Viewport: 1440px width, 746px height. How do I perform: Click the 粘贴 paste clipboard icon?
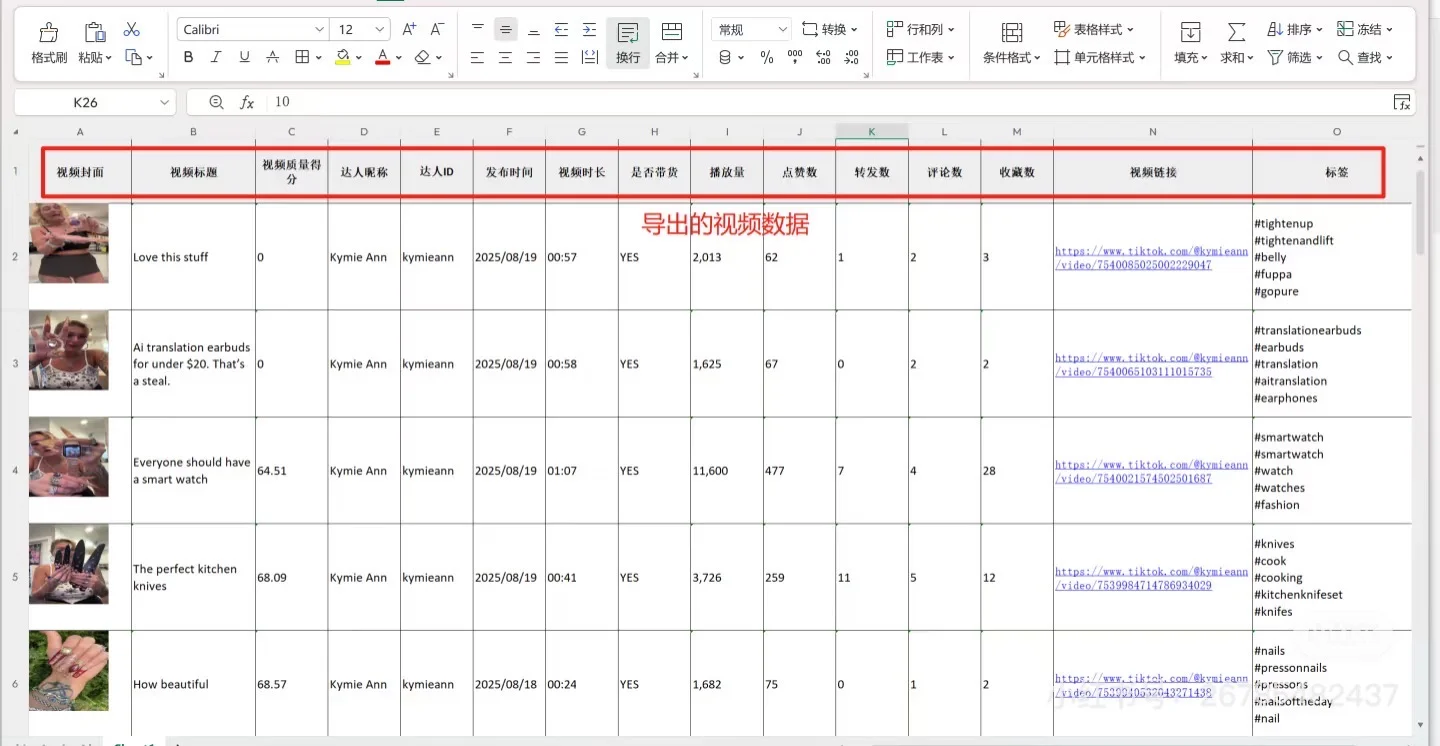[x=95, y=32]
